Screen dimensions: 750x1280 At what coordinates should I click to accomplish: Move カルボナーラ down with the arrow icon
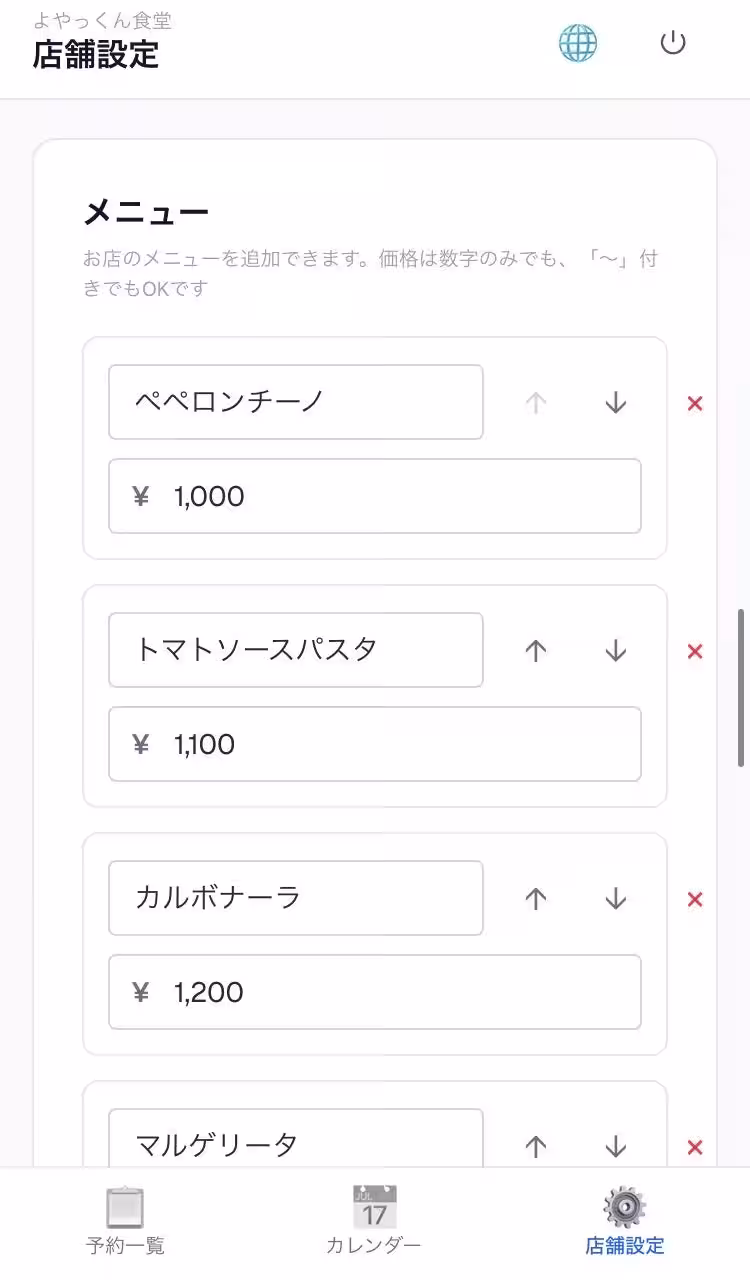click(x=615, y=898)
